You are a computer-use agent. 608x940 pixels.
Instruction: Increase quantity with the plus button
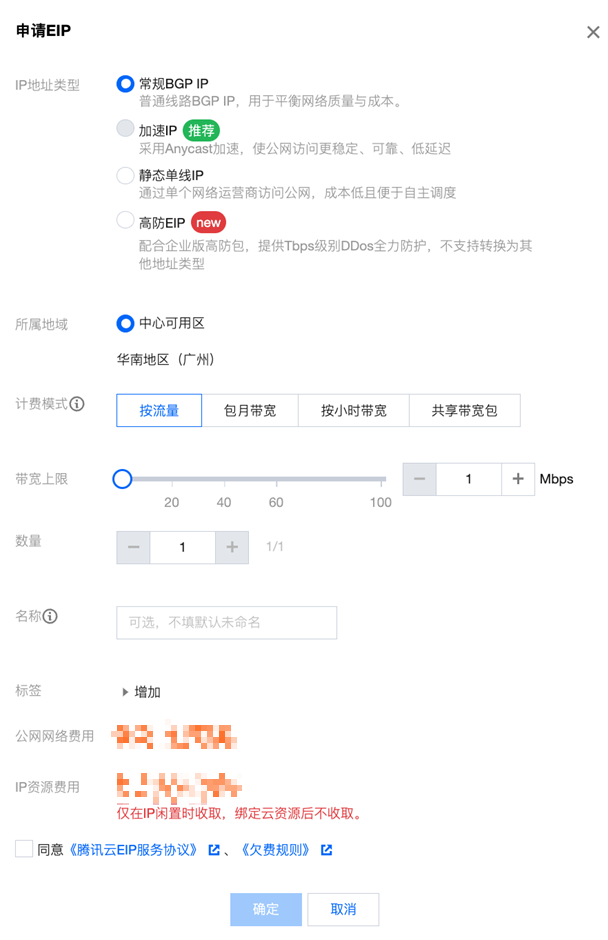[232, 547]
